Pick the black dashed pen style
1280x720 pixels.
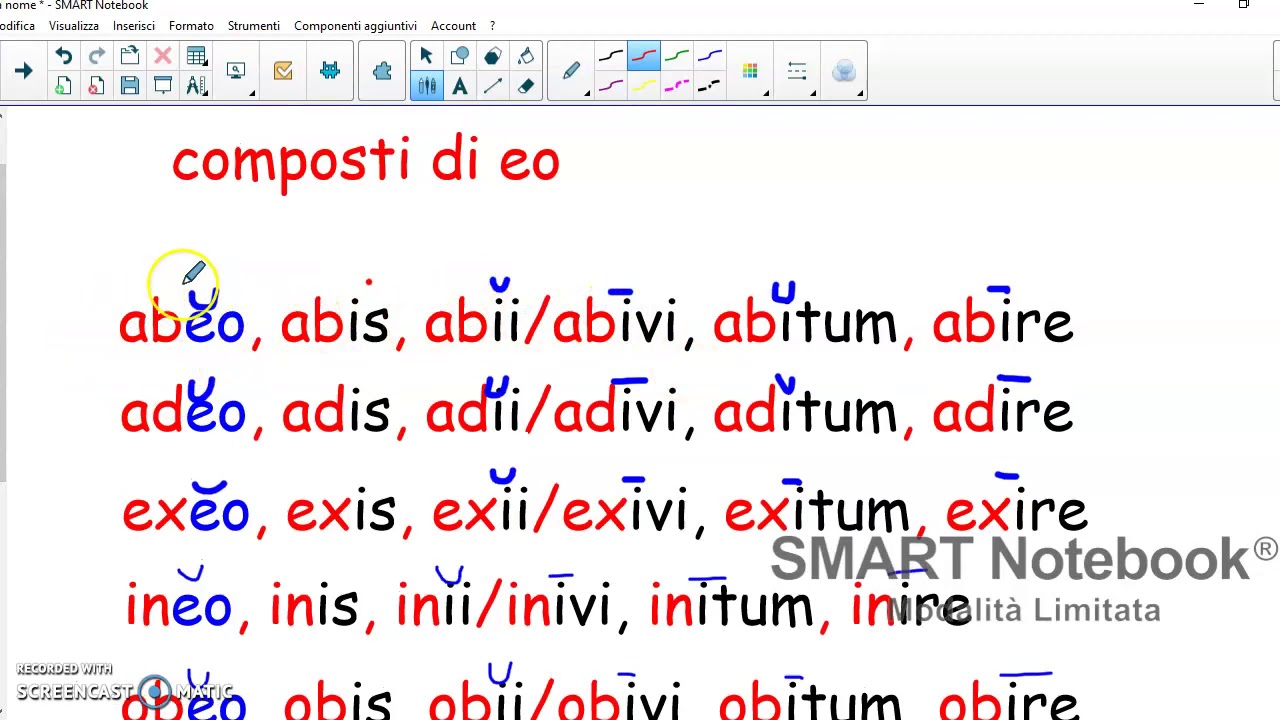[x=710, y=86]
